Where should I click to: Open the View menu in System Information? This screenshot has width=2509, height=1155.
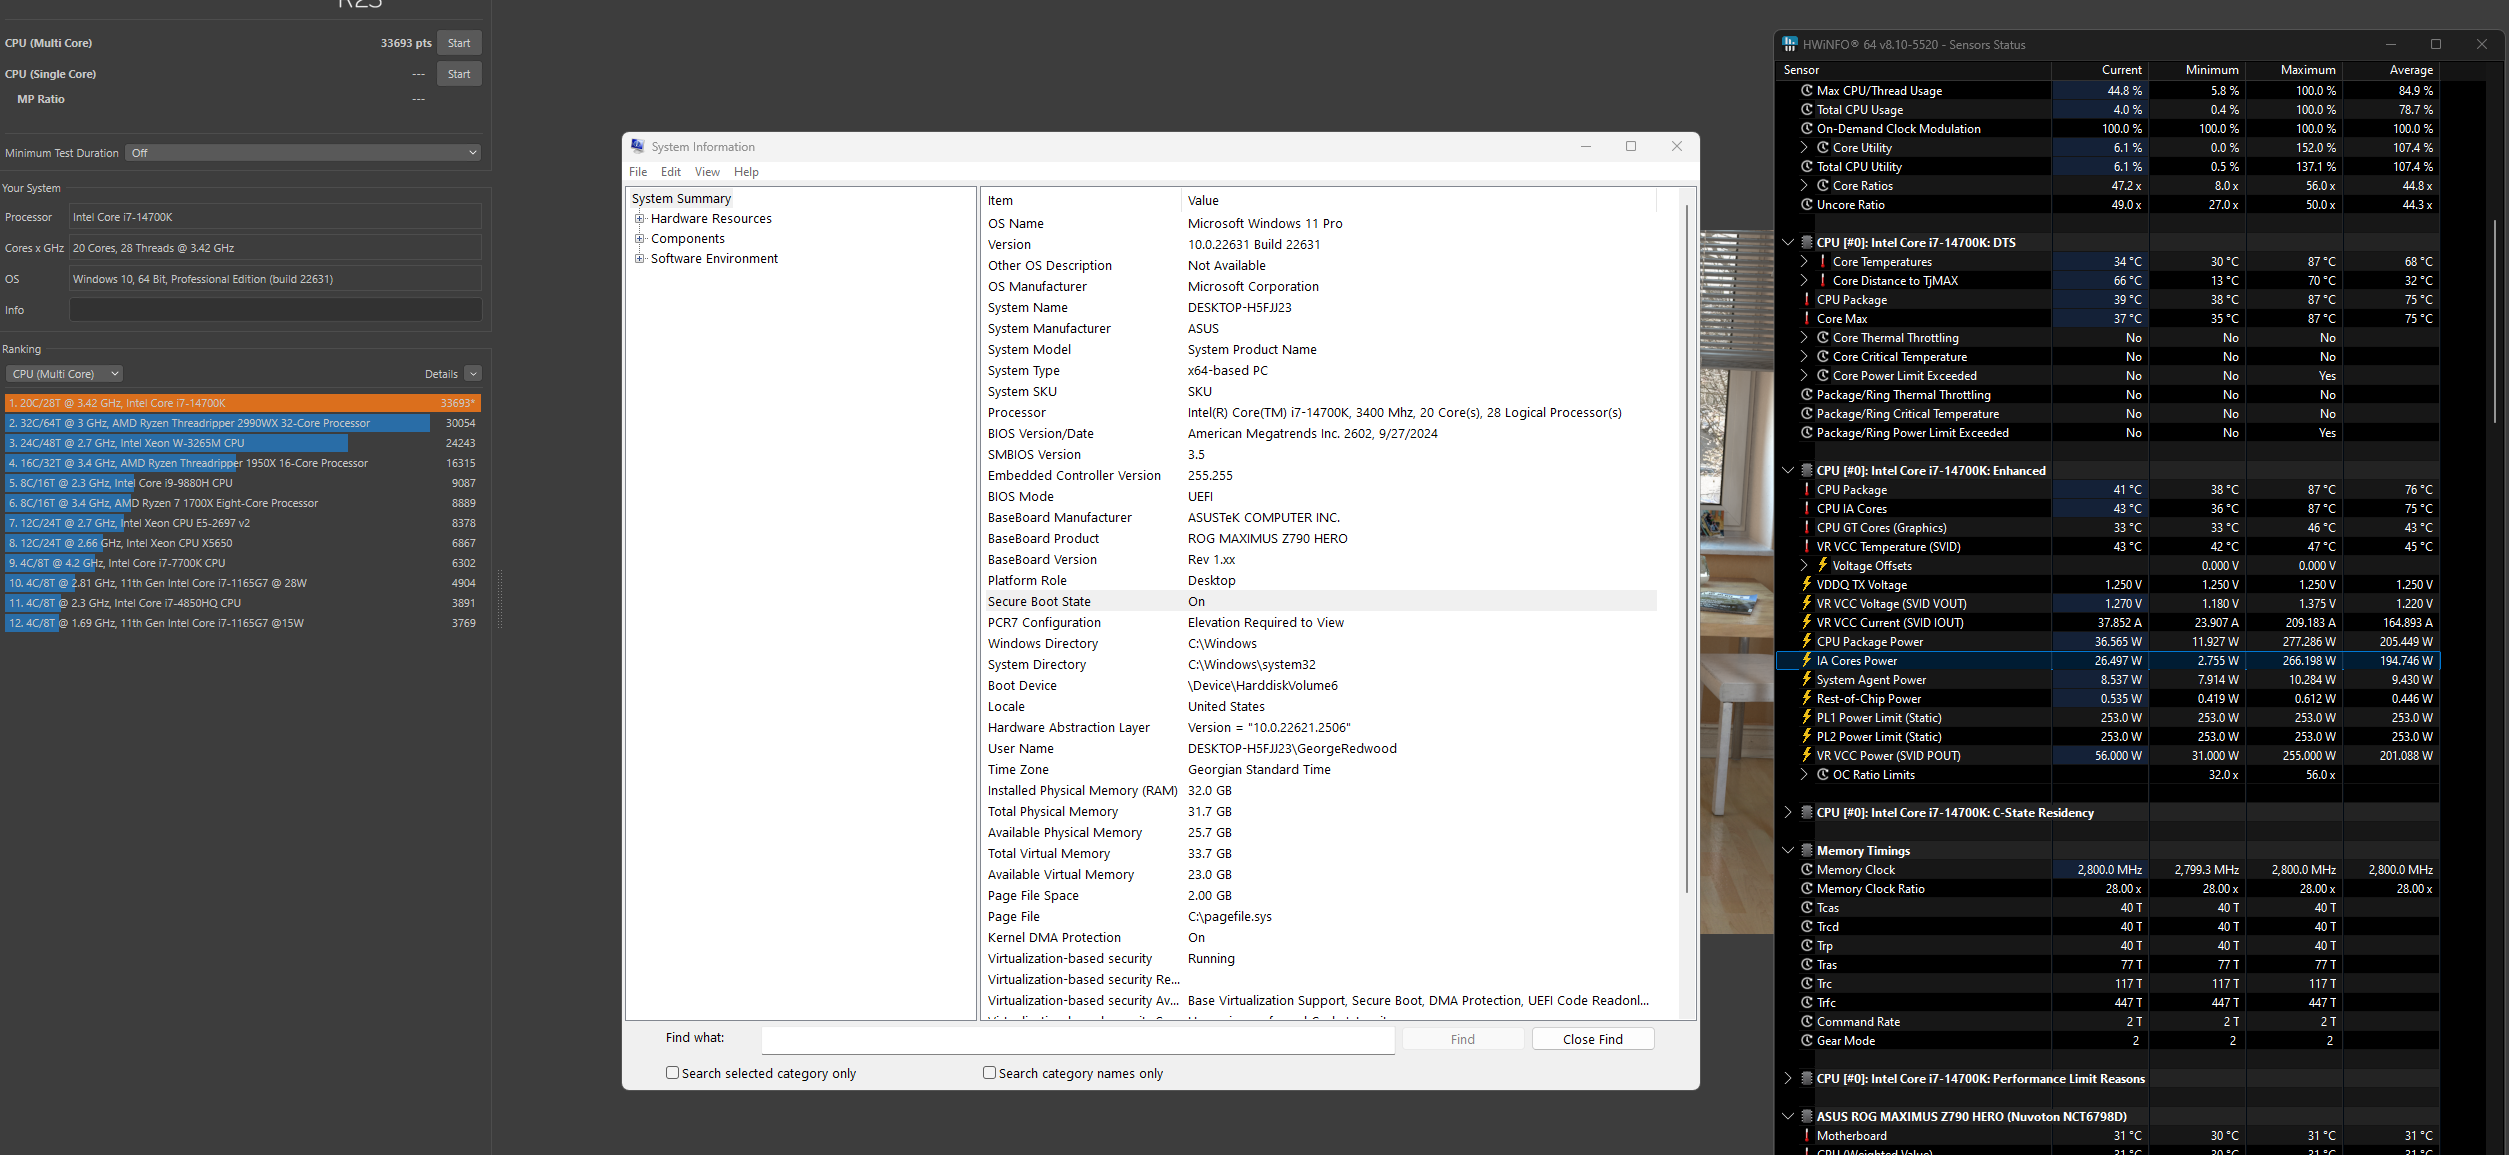[707, 172]
